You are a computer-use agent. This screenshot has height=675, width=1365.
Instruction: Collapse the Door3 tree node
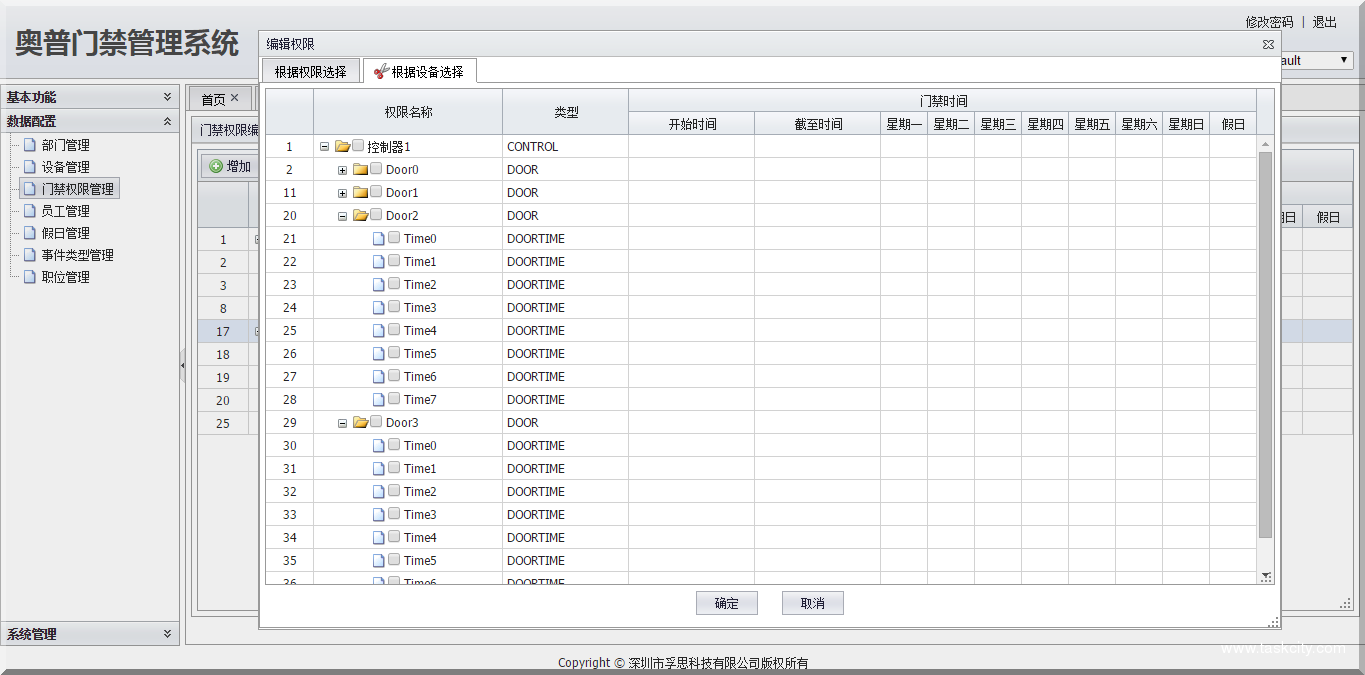342,423
